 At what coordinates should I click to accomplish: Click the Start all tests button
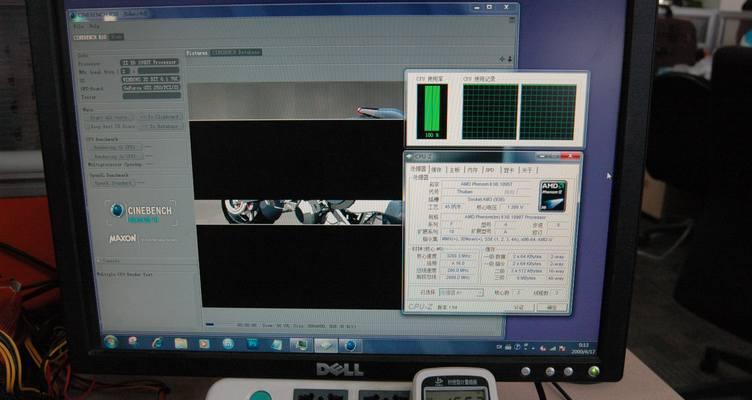click(x=109, y=117)
